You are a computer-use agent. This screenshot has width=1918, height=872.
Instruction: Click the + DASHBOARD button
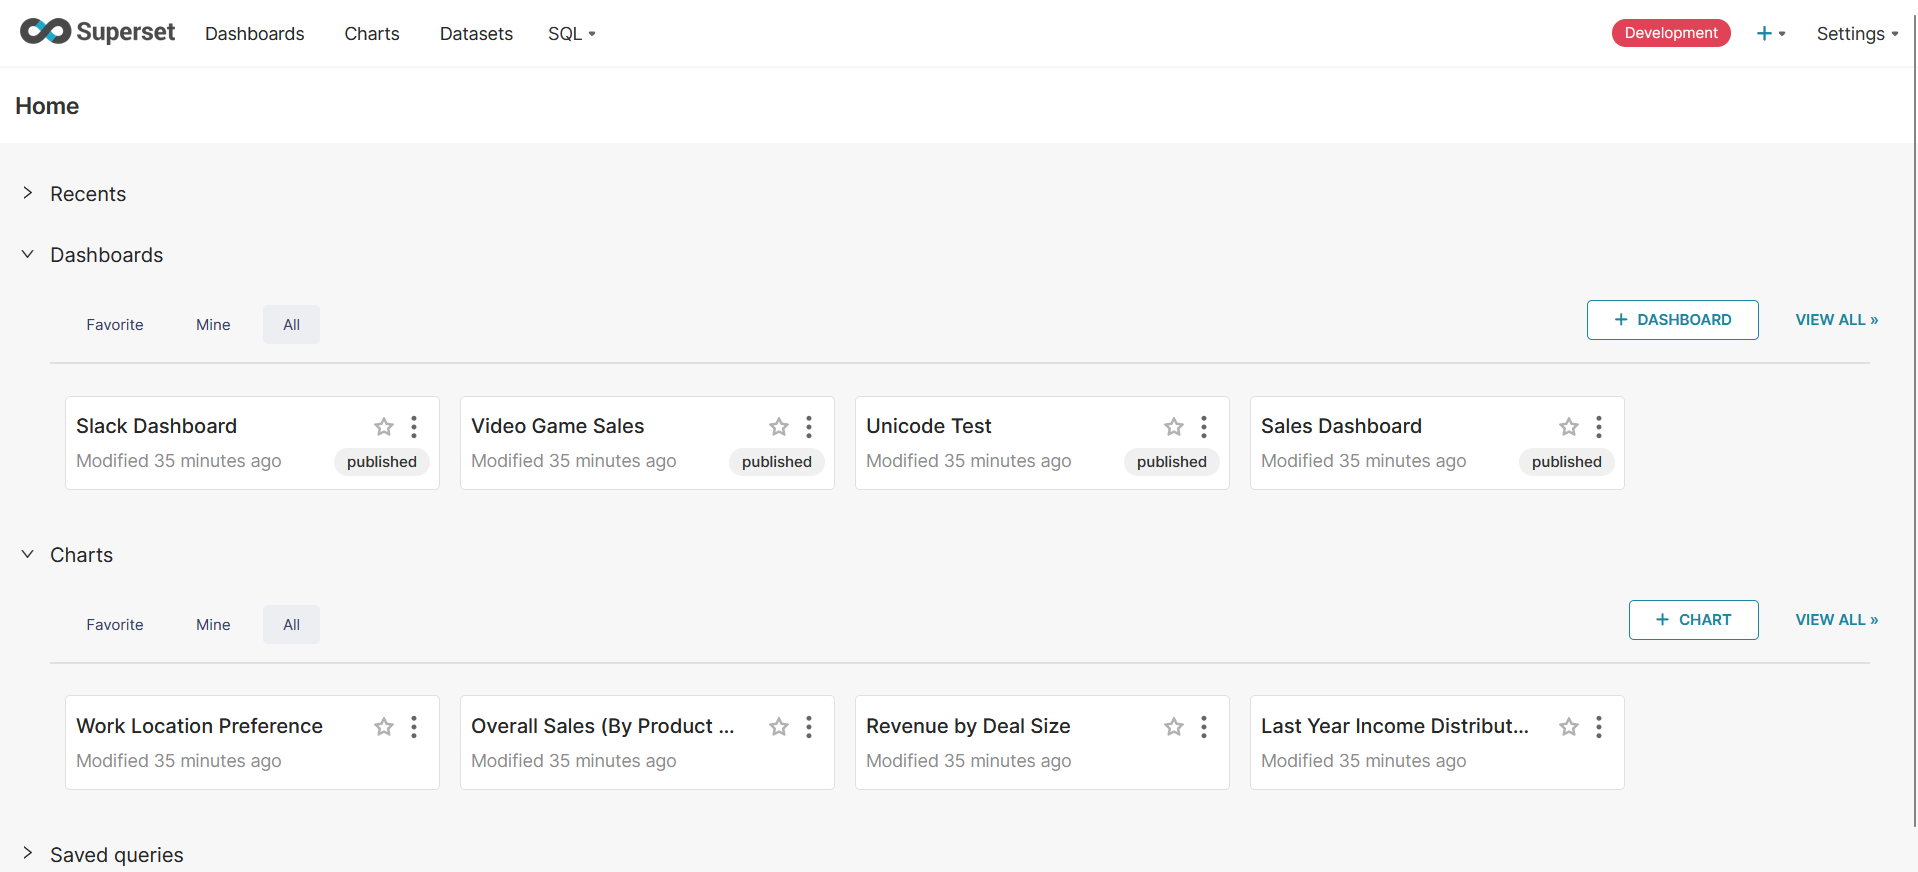click(x=1672, y=320)
